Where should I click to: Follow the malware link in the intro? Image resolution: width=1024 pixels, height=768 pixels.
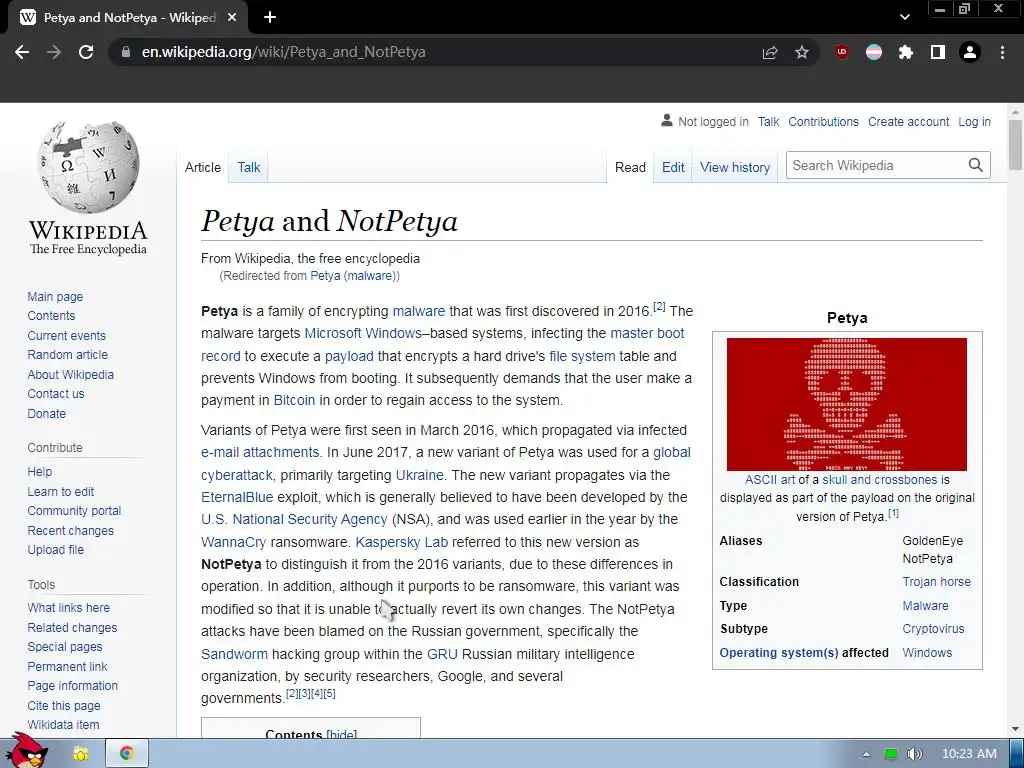click(419, 311)
